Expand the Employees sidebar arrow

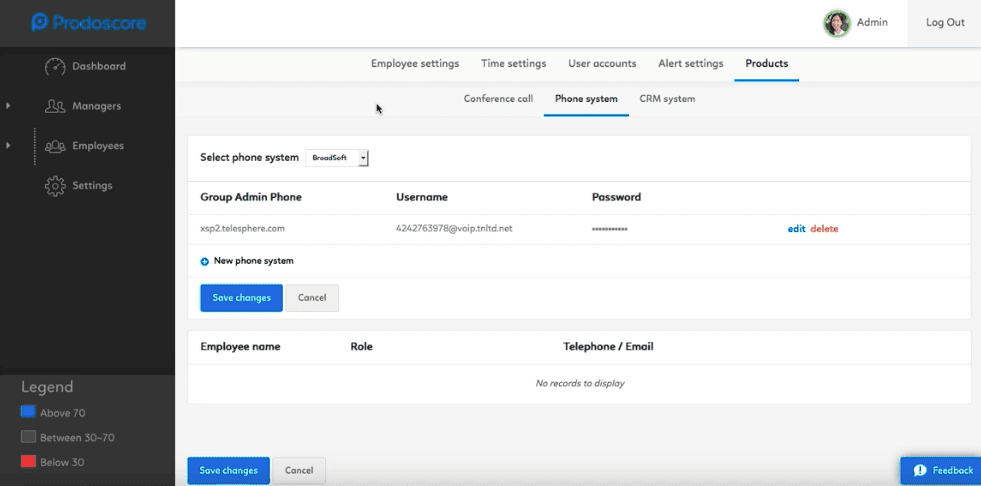click(8, 146)
